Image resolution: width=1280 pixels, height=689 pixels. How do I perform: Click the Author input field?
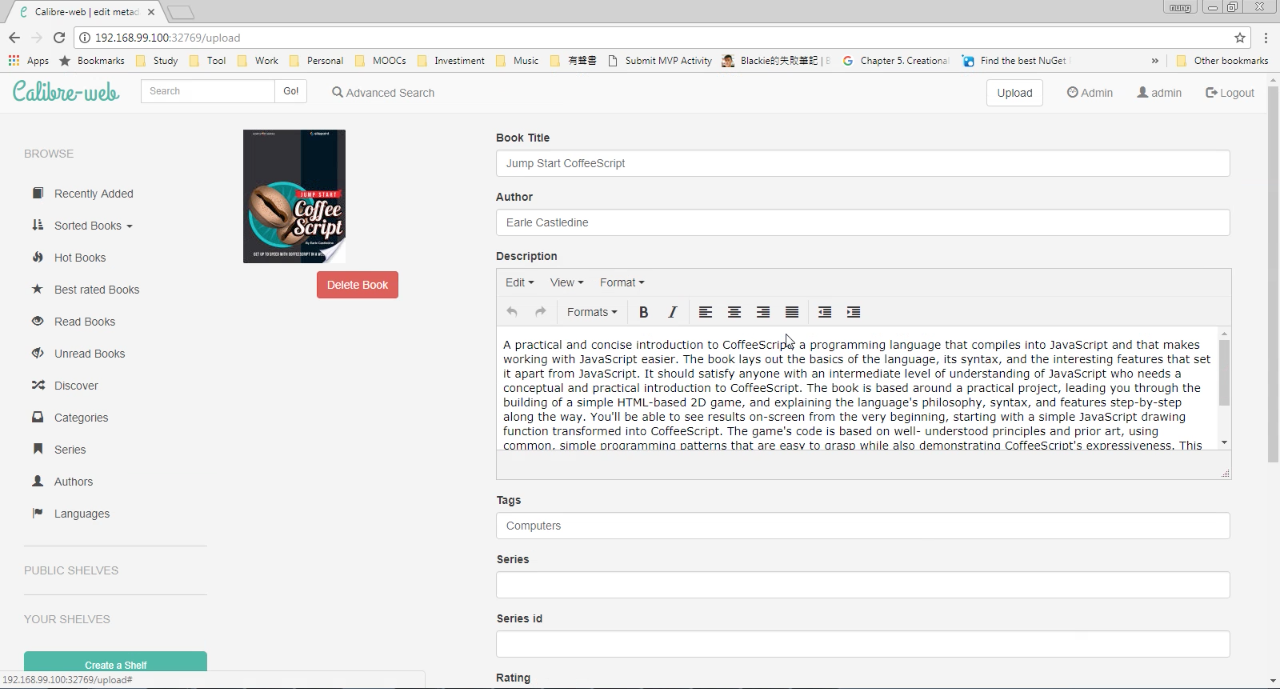863,222
